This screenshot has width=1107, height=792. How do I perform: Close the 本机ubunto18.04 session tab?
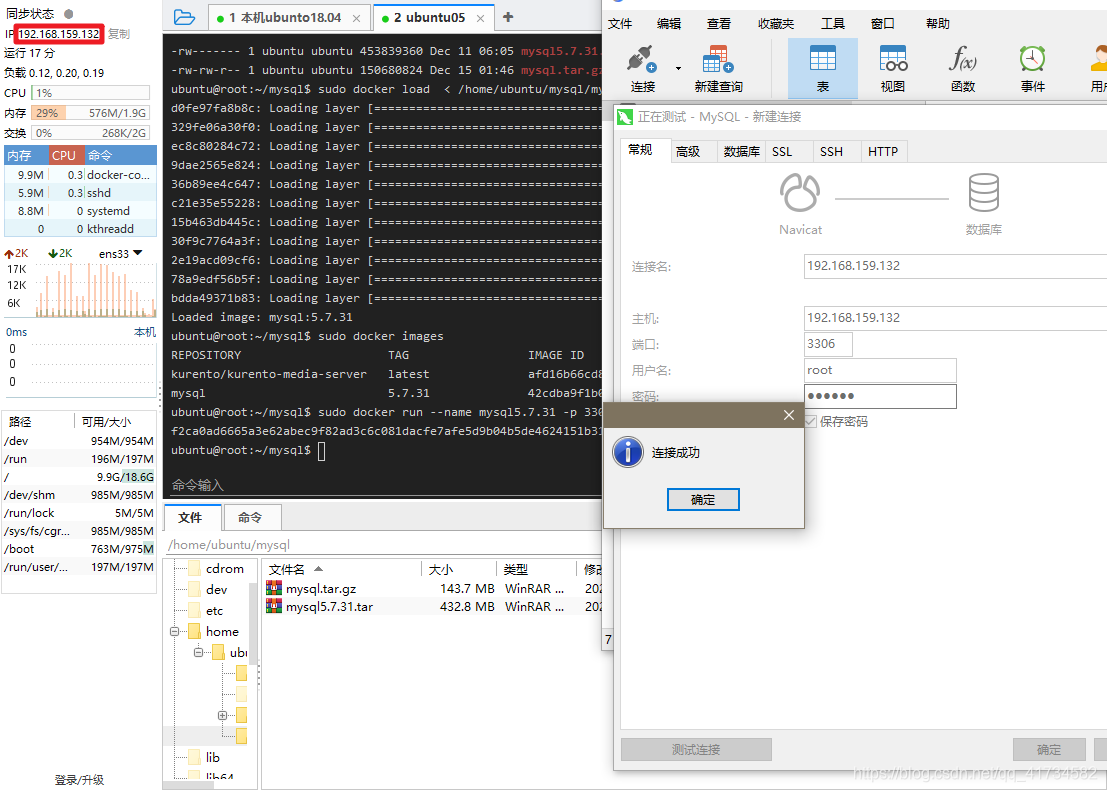(357, 18)
